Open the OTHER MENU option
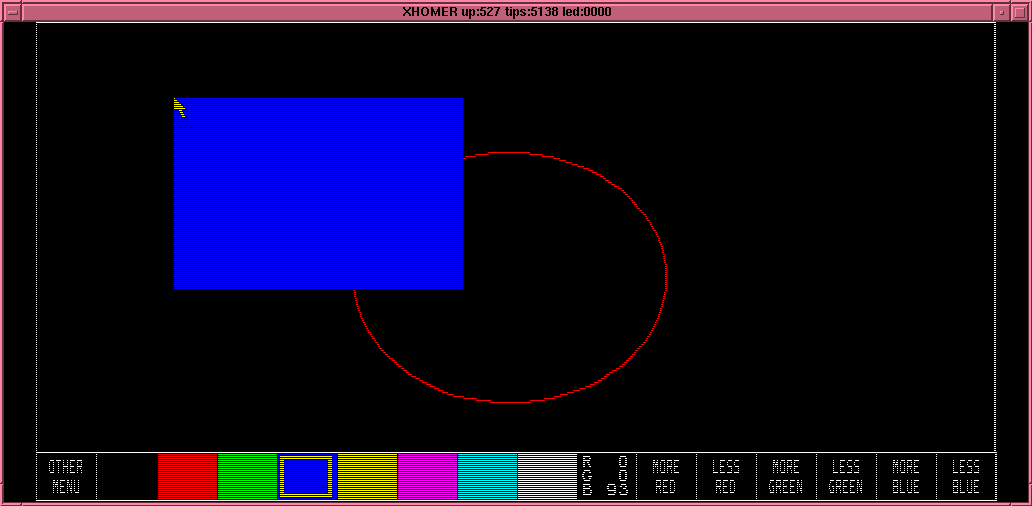 click(66, 477)
